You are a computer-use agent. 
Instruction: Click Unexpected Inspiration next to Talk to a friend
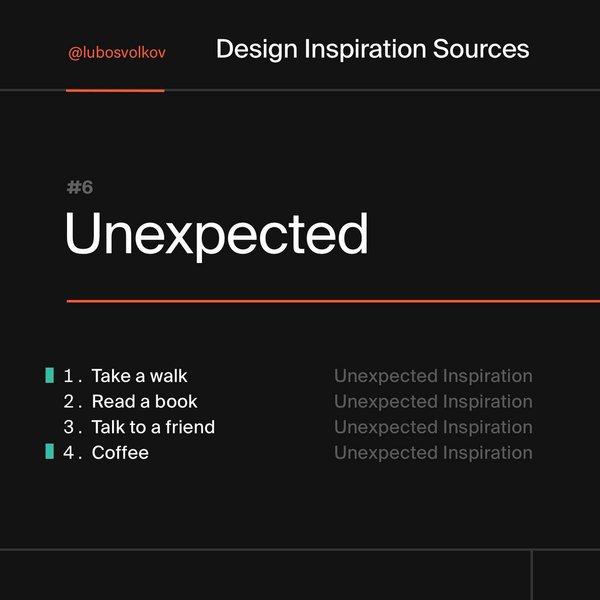433,428
